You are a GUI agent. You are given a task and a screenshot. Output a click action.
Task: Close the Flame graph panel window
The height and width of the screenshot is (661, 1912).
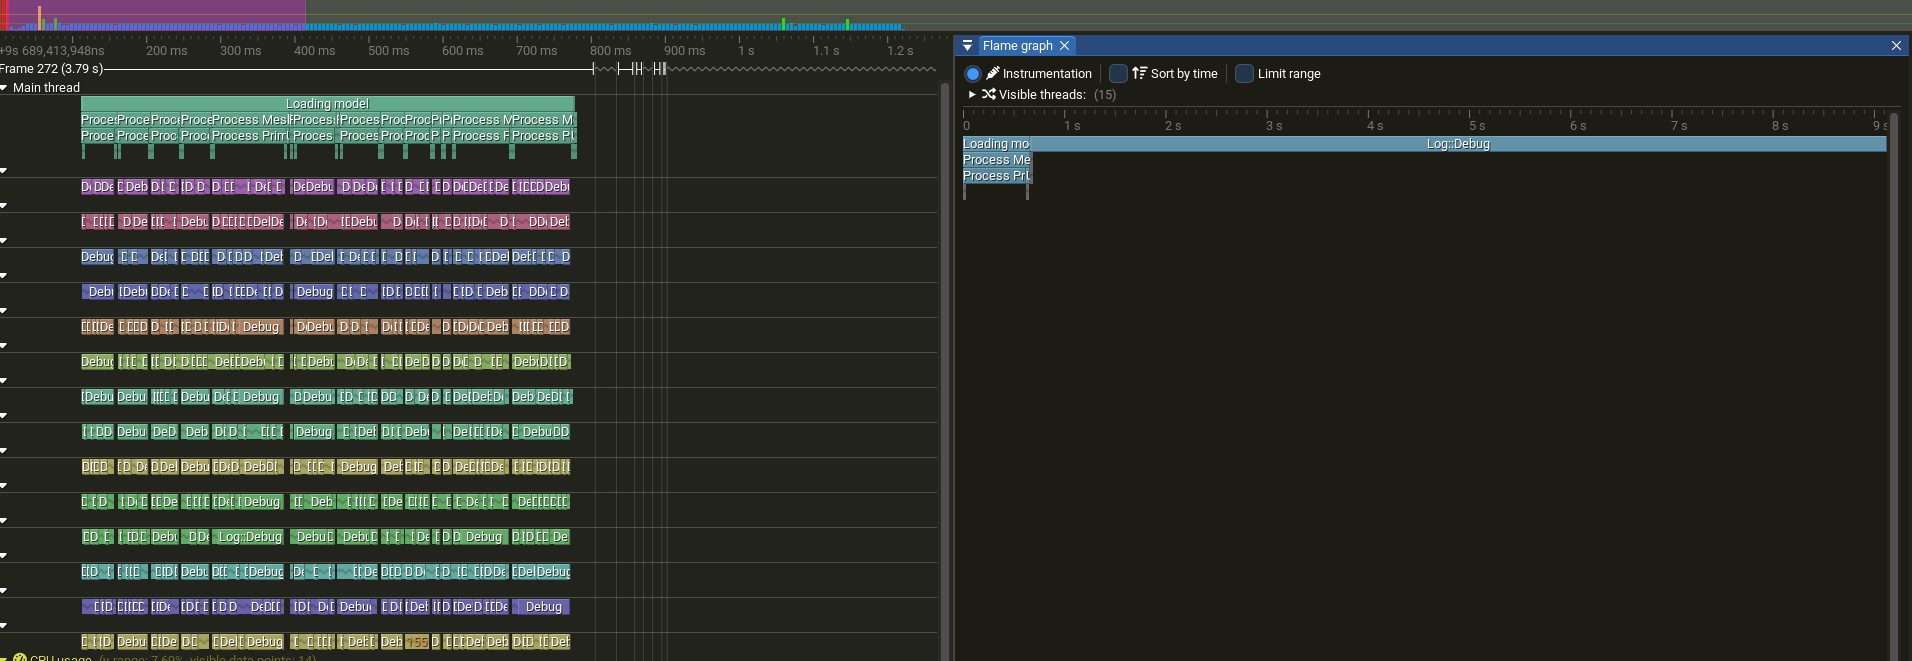tap(1896, 46)
